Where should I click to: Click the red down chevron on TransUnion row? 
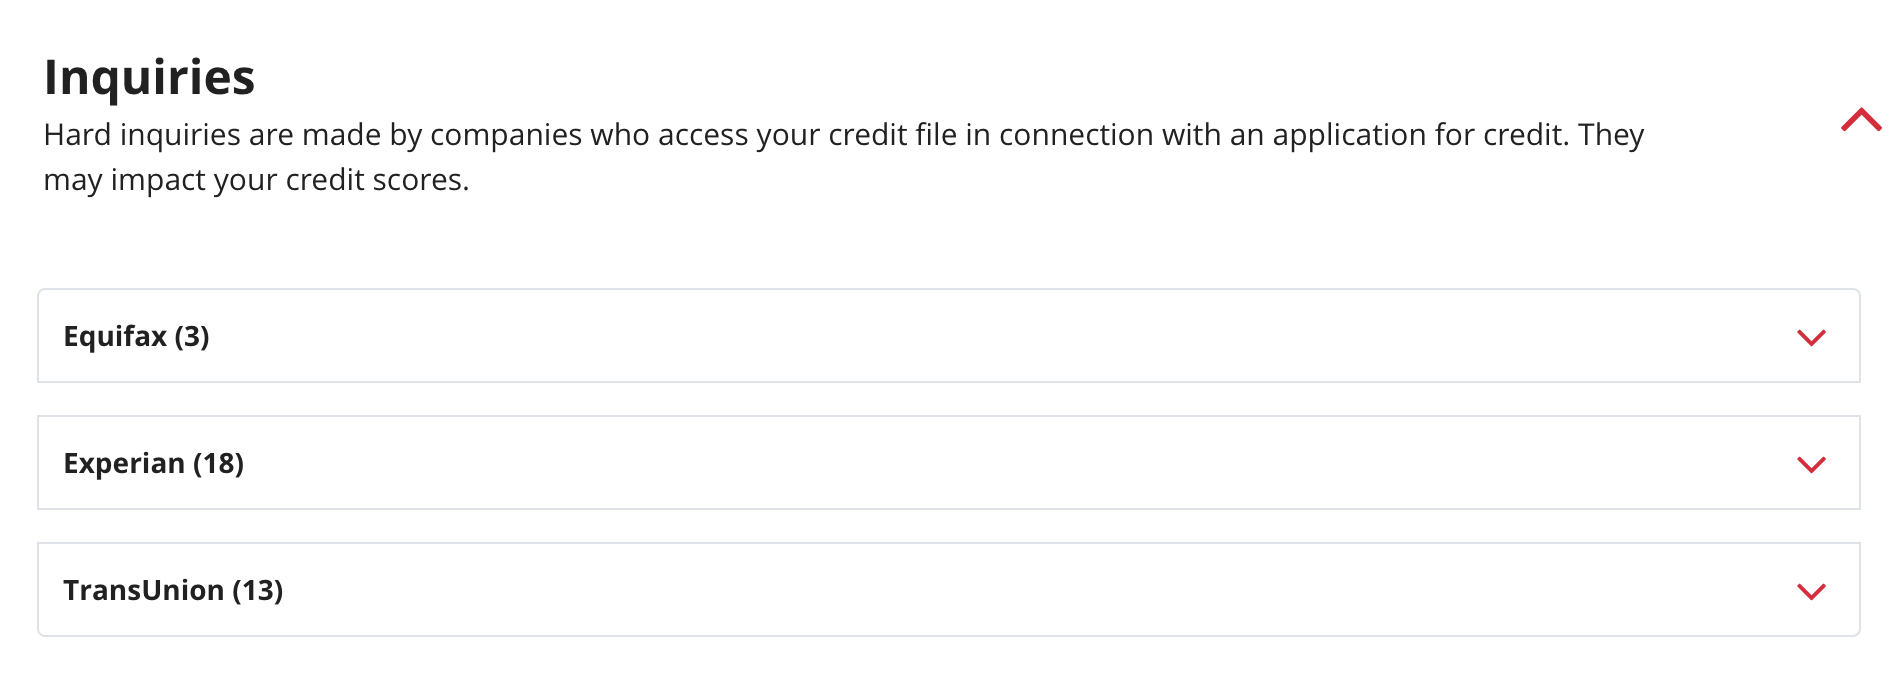[x=1811, y=591]
